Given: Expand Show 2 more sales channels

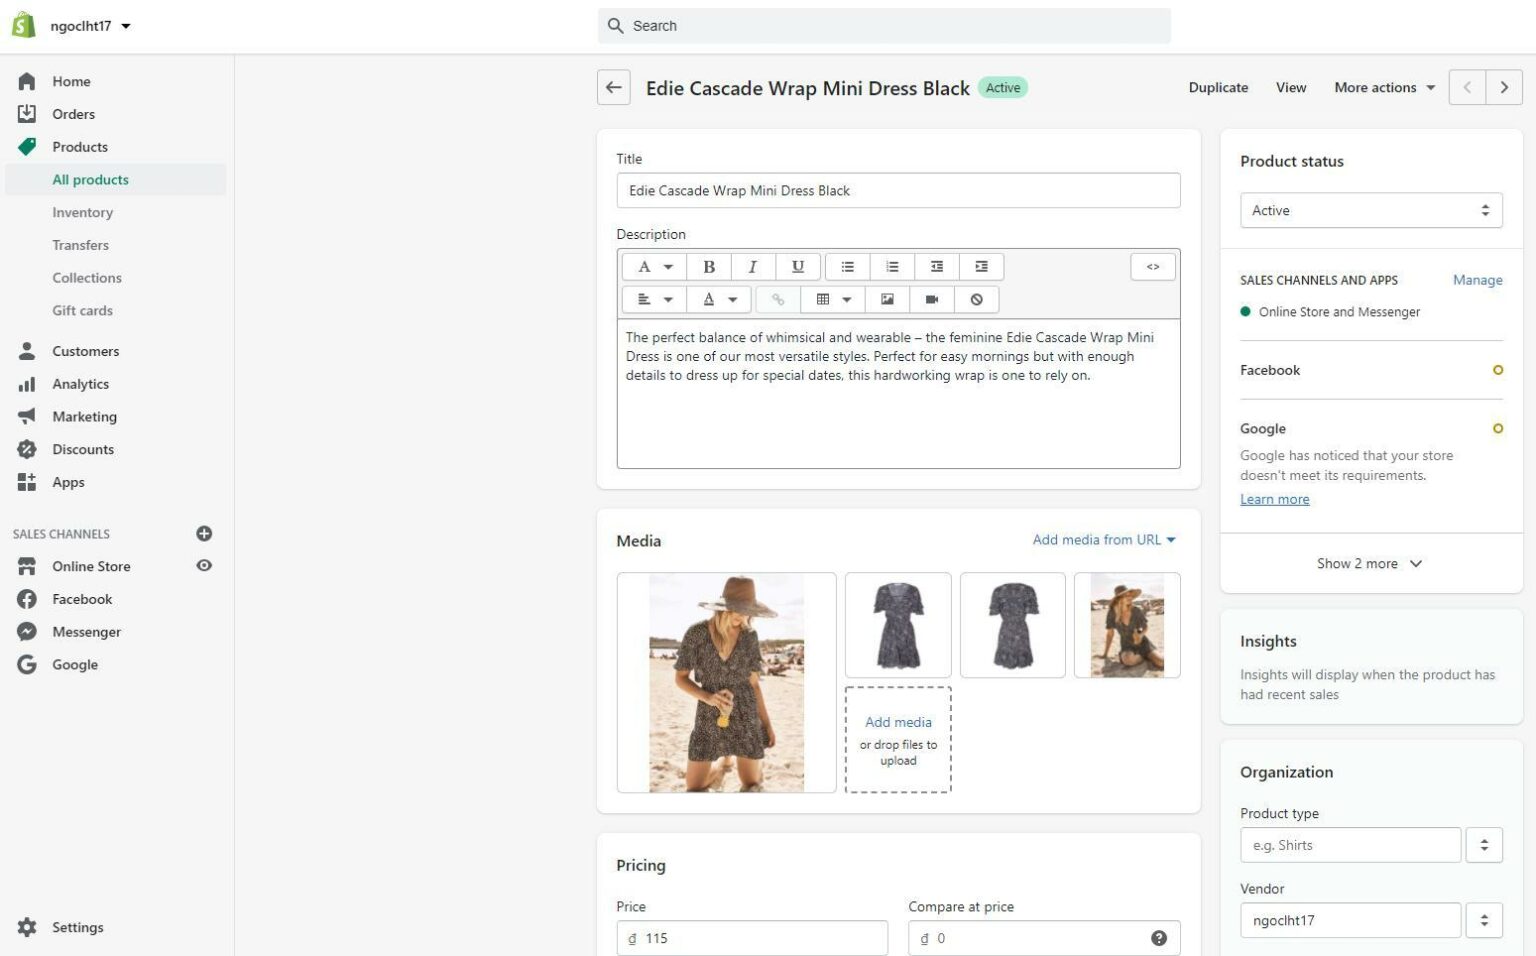Looking at the screenshot, I should (1369, 563).
